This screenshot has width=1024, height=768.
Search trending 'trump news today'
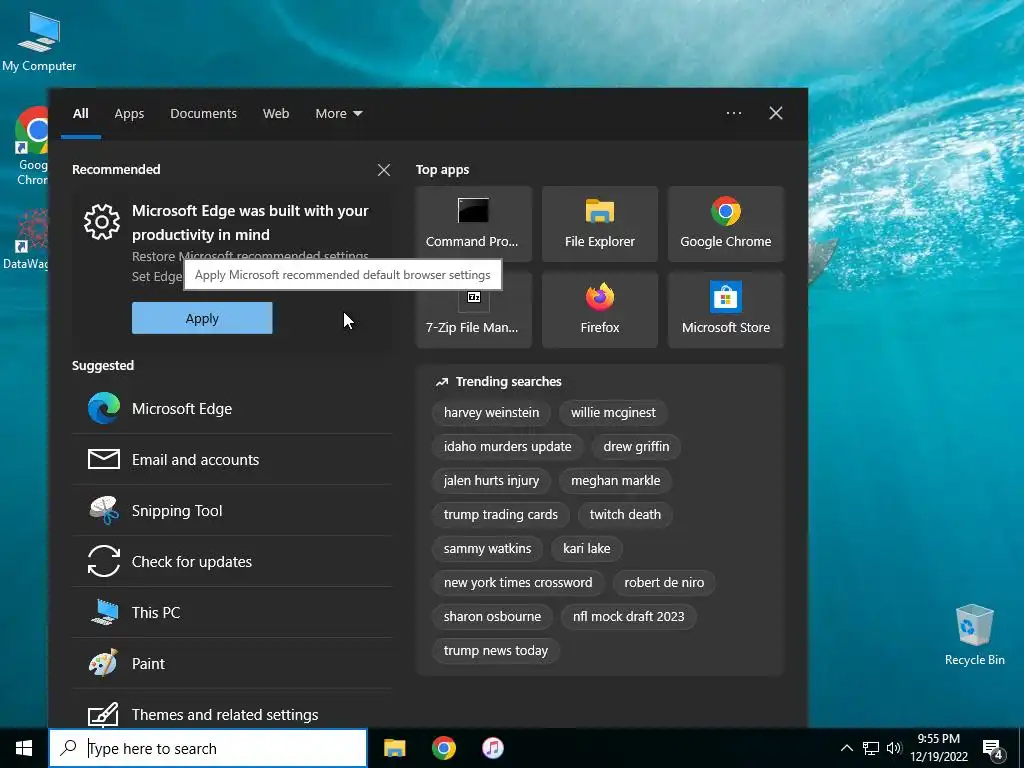click(496, 650)
